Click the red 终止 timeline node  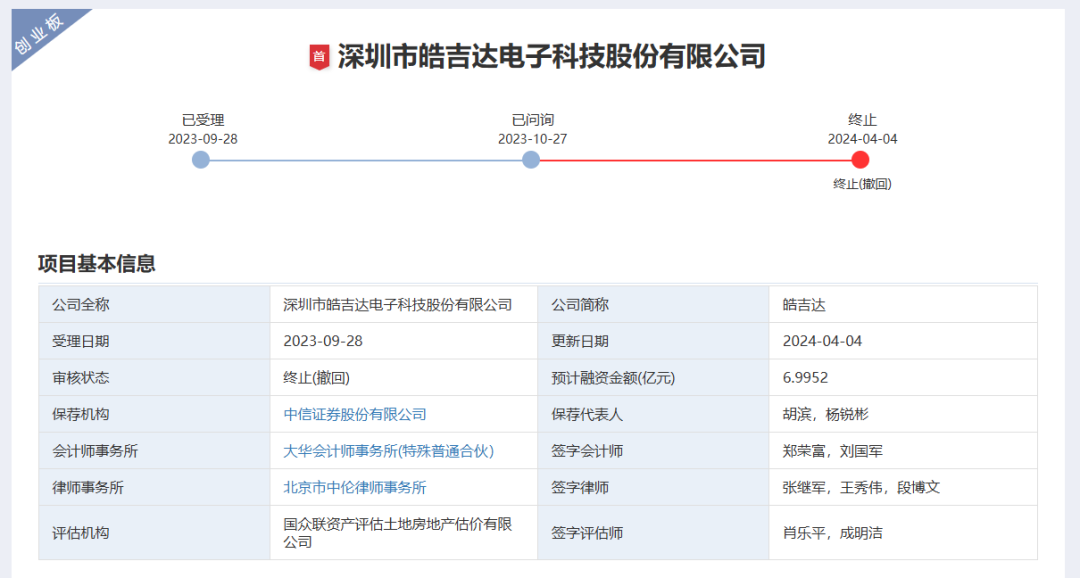click(x=861, y=160)
